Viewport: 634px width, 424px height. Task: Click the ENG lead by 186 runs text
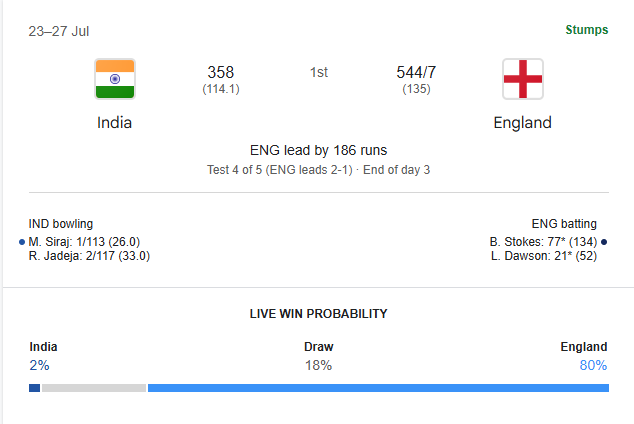tap(319, 150)
